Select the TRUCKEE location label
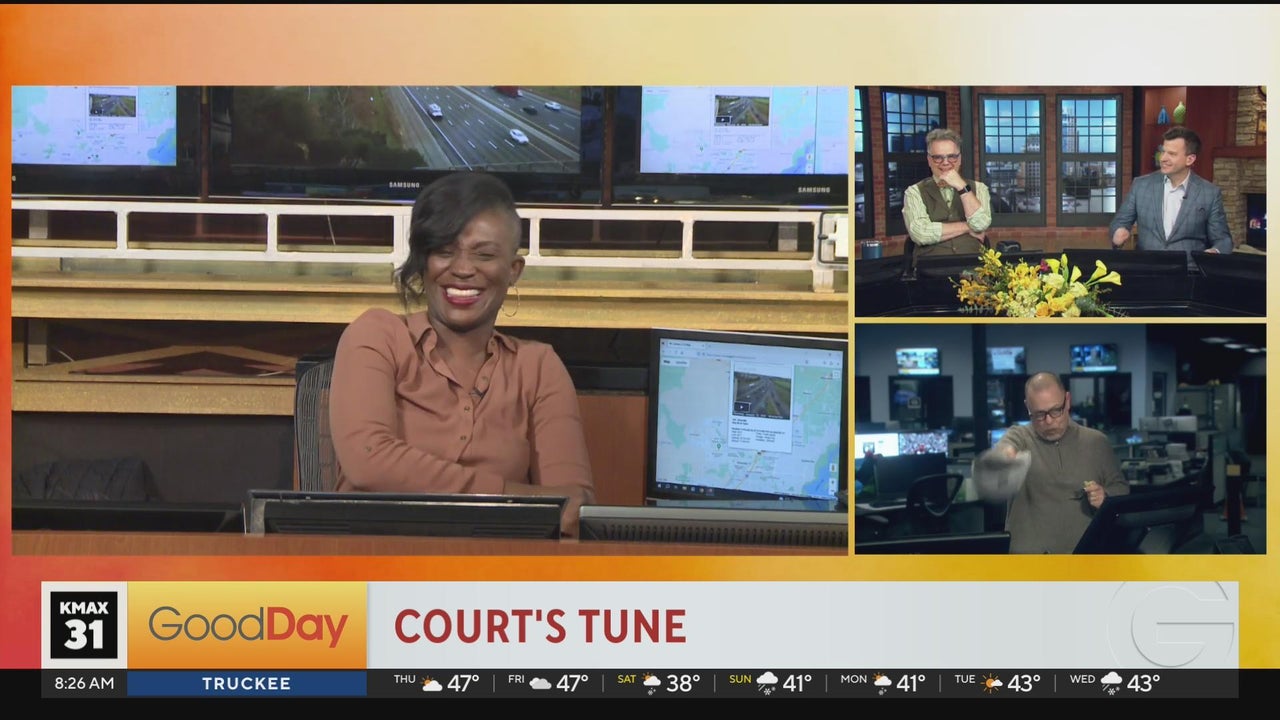This screenshot has height=720, width=1280. coord(246,684)
